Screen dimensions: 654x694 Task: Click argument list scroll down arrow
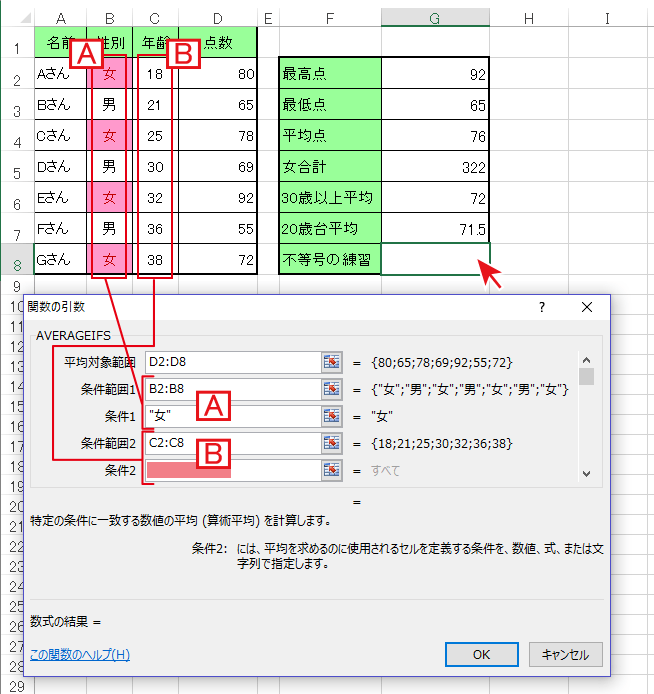point(587,474)
